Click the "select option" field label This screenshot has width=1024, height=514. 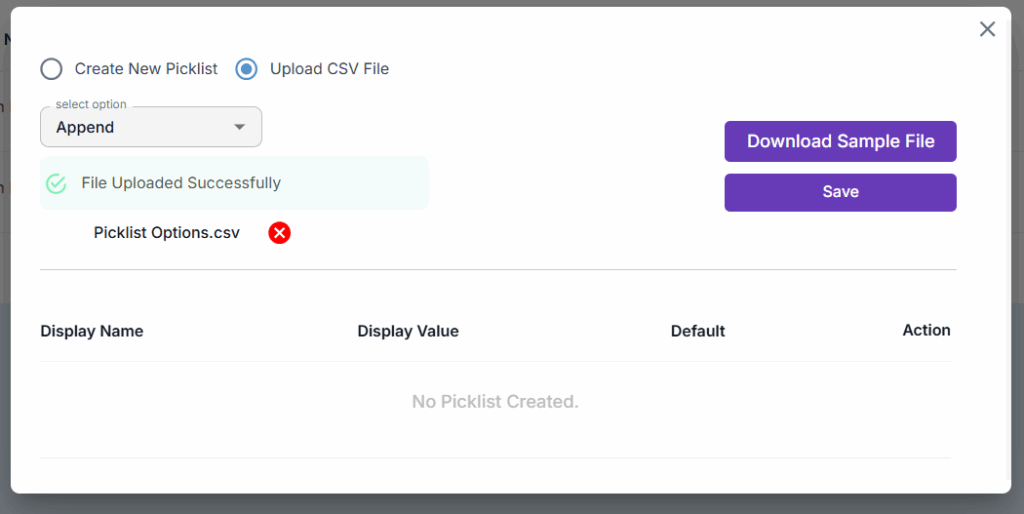[x=91, y=105]
